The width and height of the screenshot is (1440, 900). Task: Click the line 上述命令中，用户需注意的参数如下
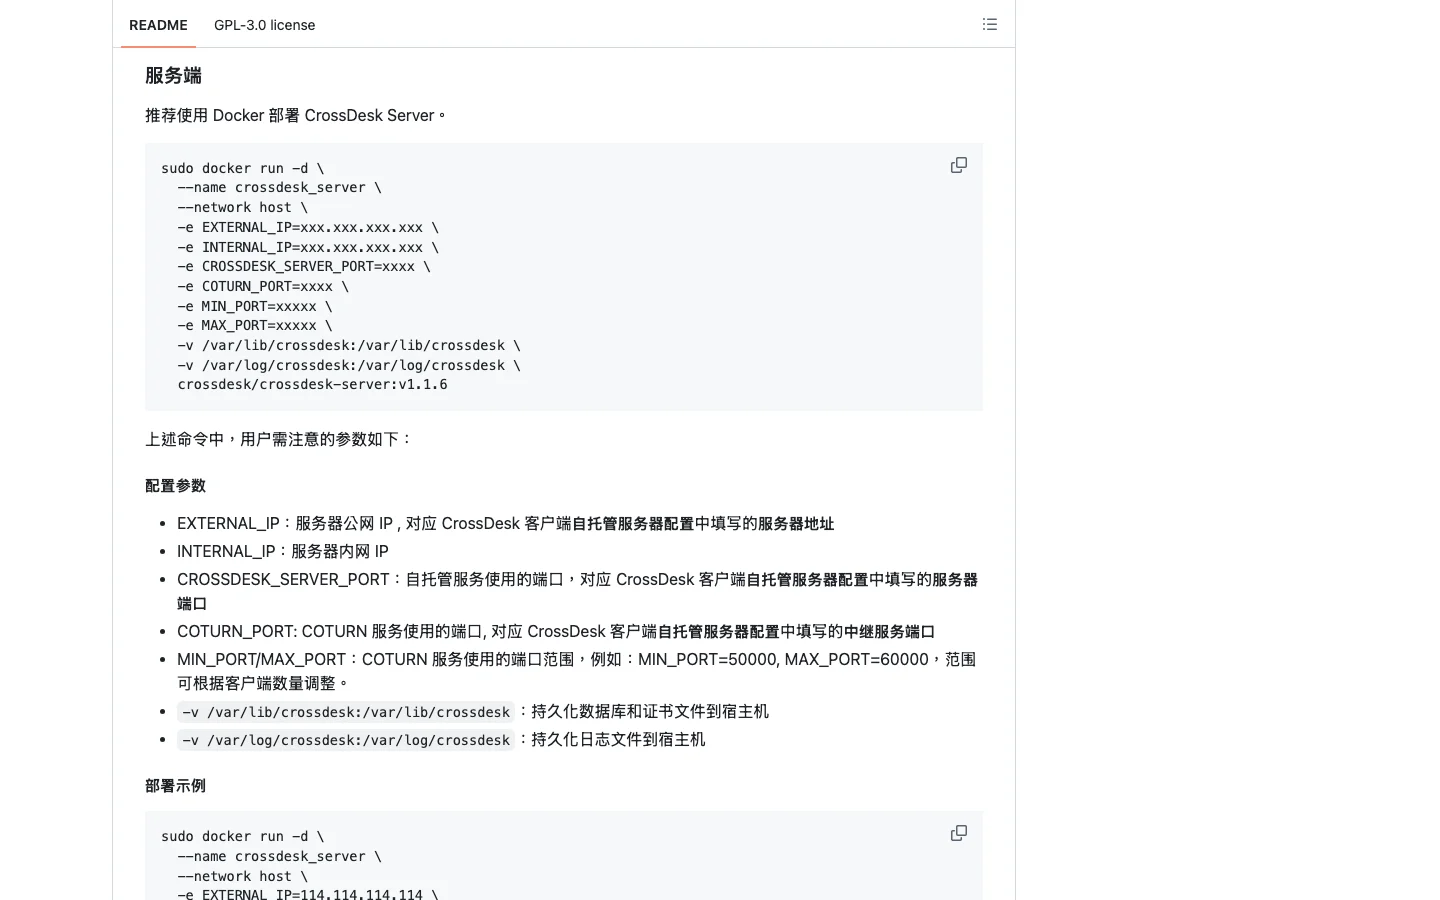point(279,440)
